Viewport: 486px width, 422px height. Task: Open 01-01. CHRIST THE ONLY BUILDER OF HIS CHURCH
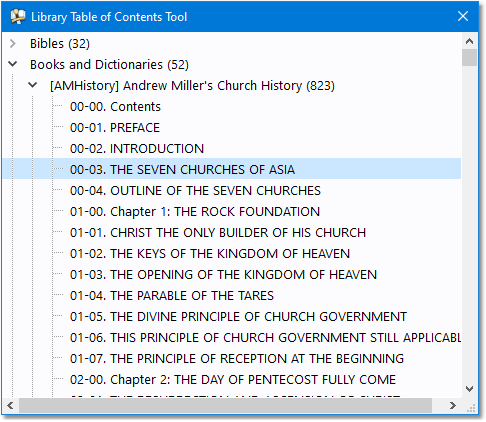218,233
